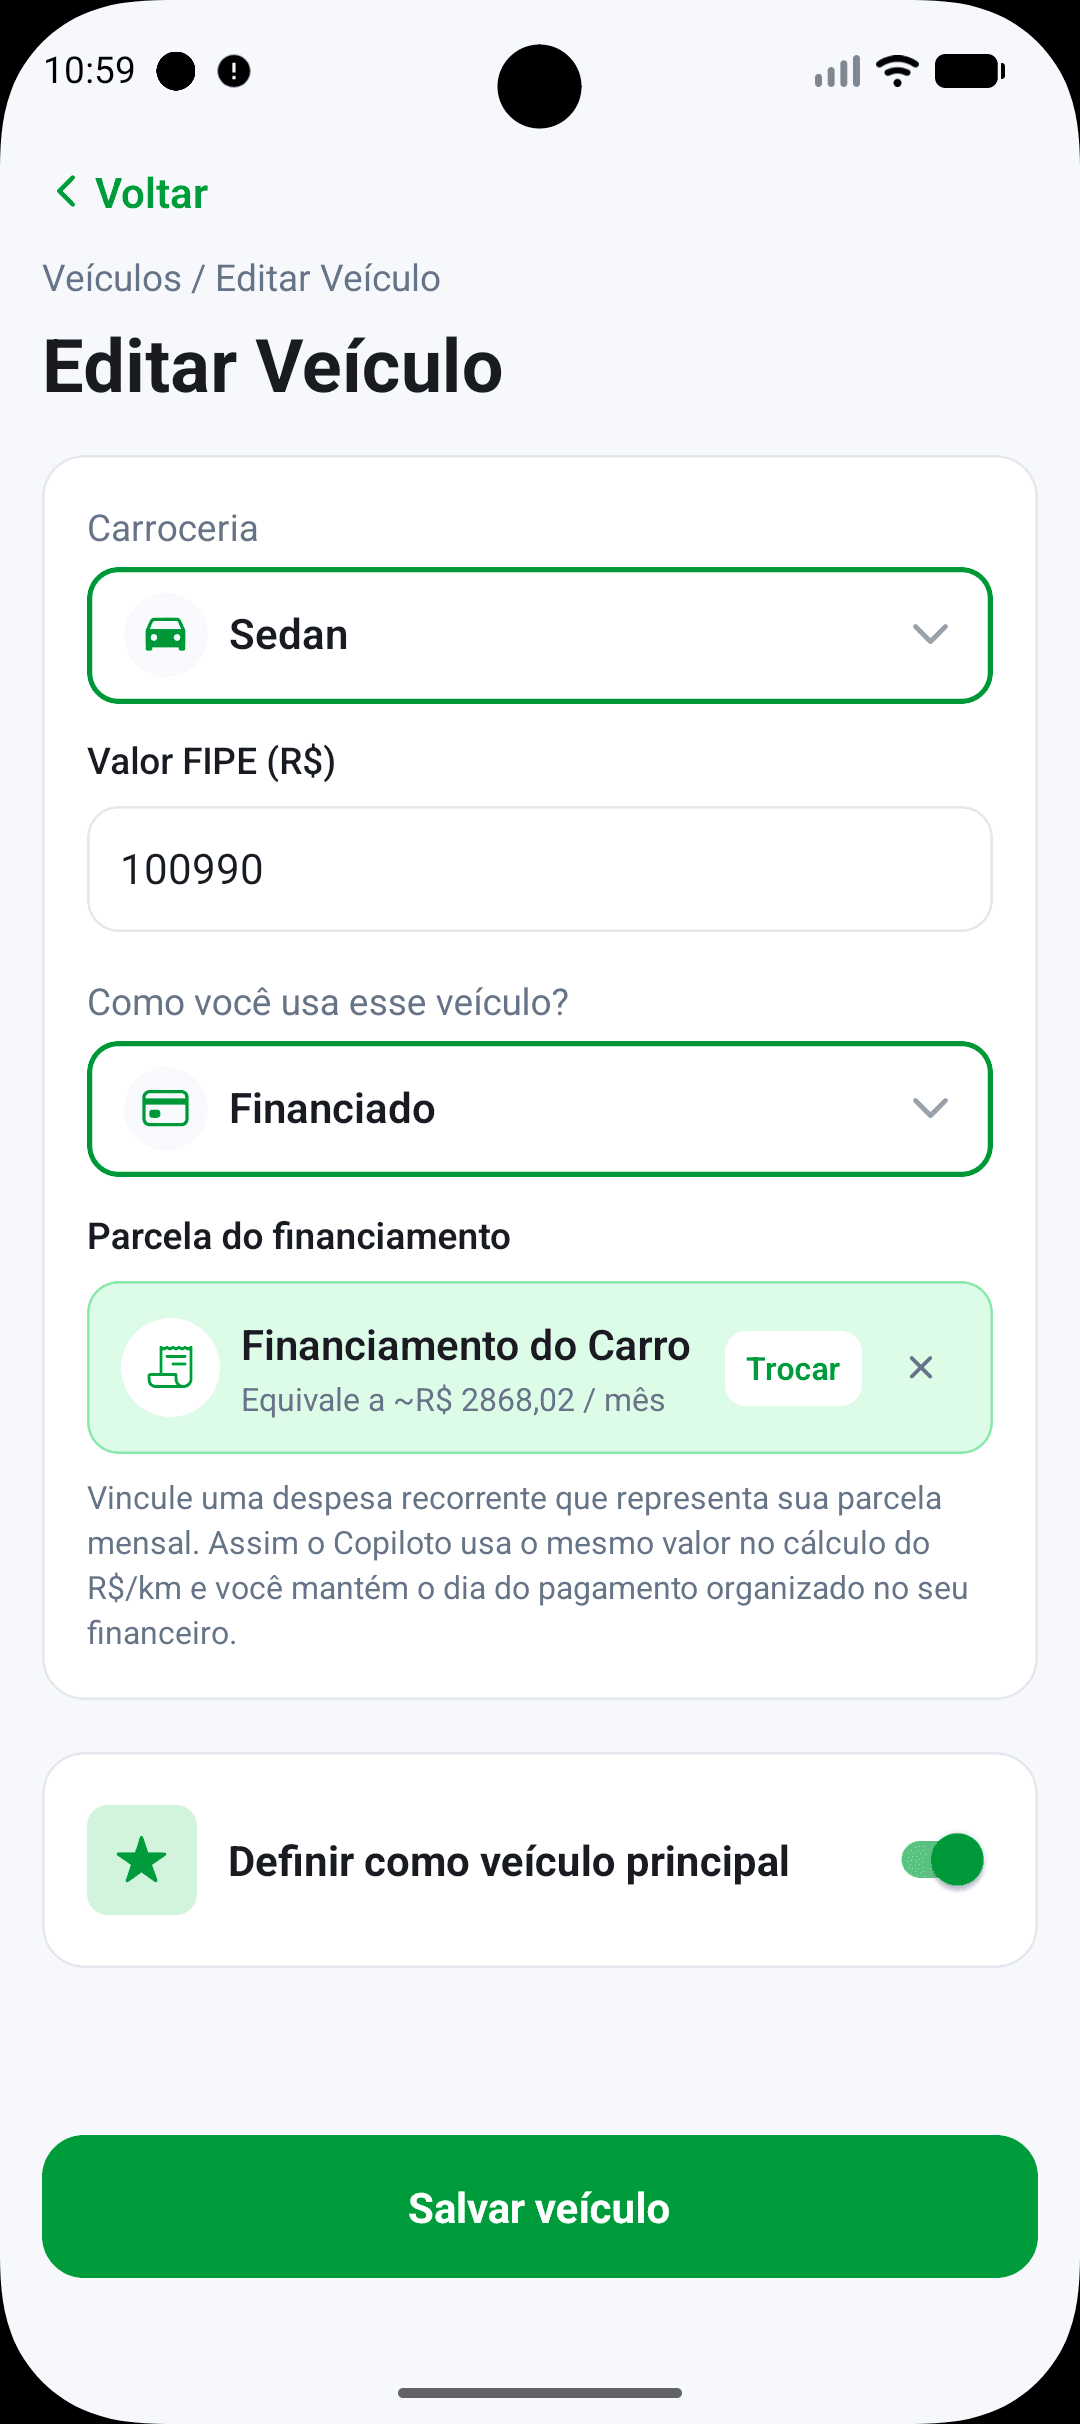Viewport: 1080px width, 2424px height.
Task: Tap the Definir como veículo principal label
Action: coord(509,1861)
